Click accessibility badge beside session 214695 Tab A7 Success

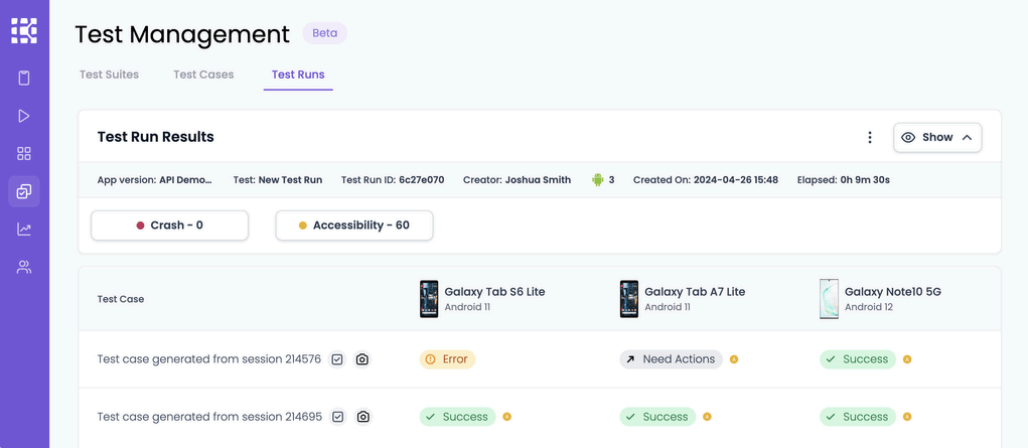click(x=707, y=417)
